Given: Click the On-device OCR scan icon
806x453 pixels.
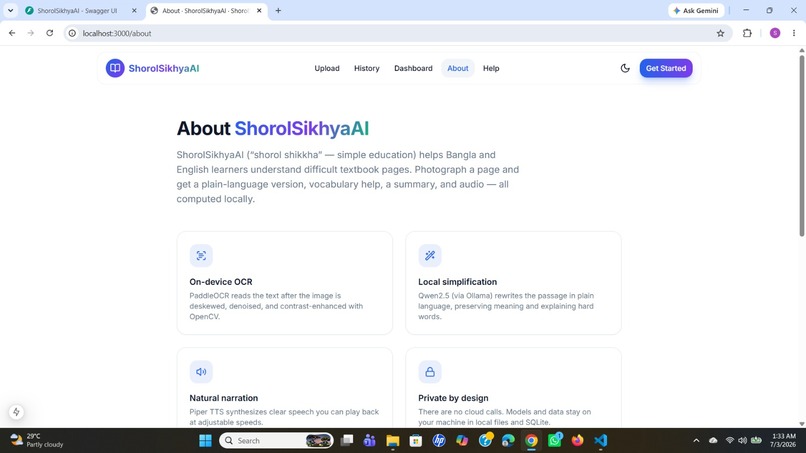Looking at the screenshot, I should [201, 256].
